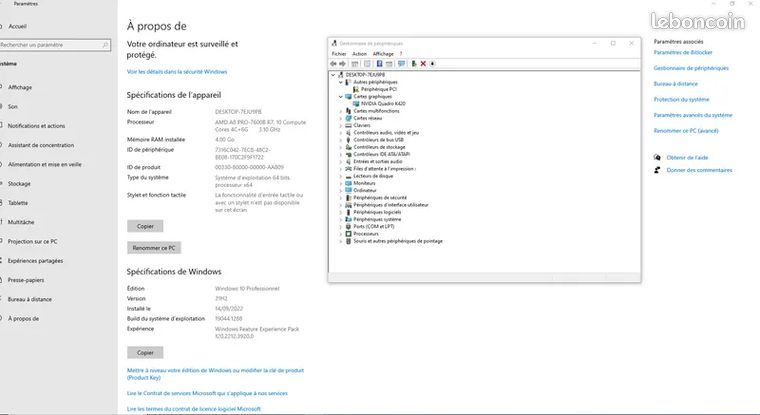Click the red X uninstall device icon
This screenshot has height=415, width=760.
423,64
